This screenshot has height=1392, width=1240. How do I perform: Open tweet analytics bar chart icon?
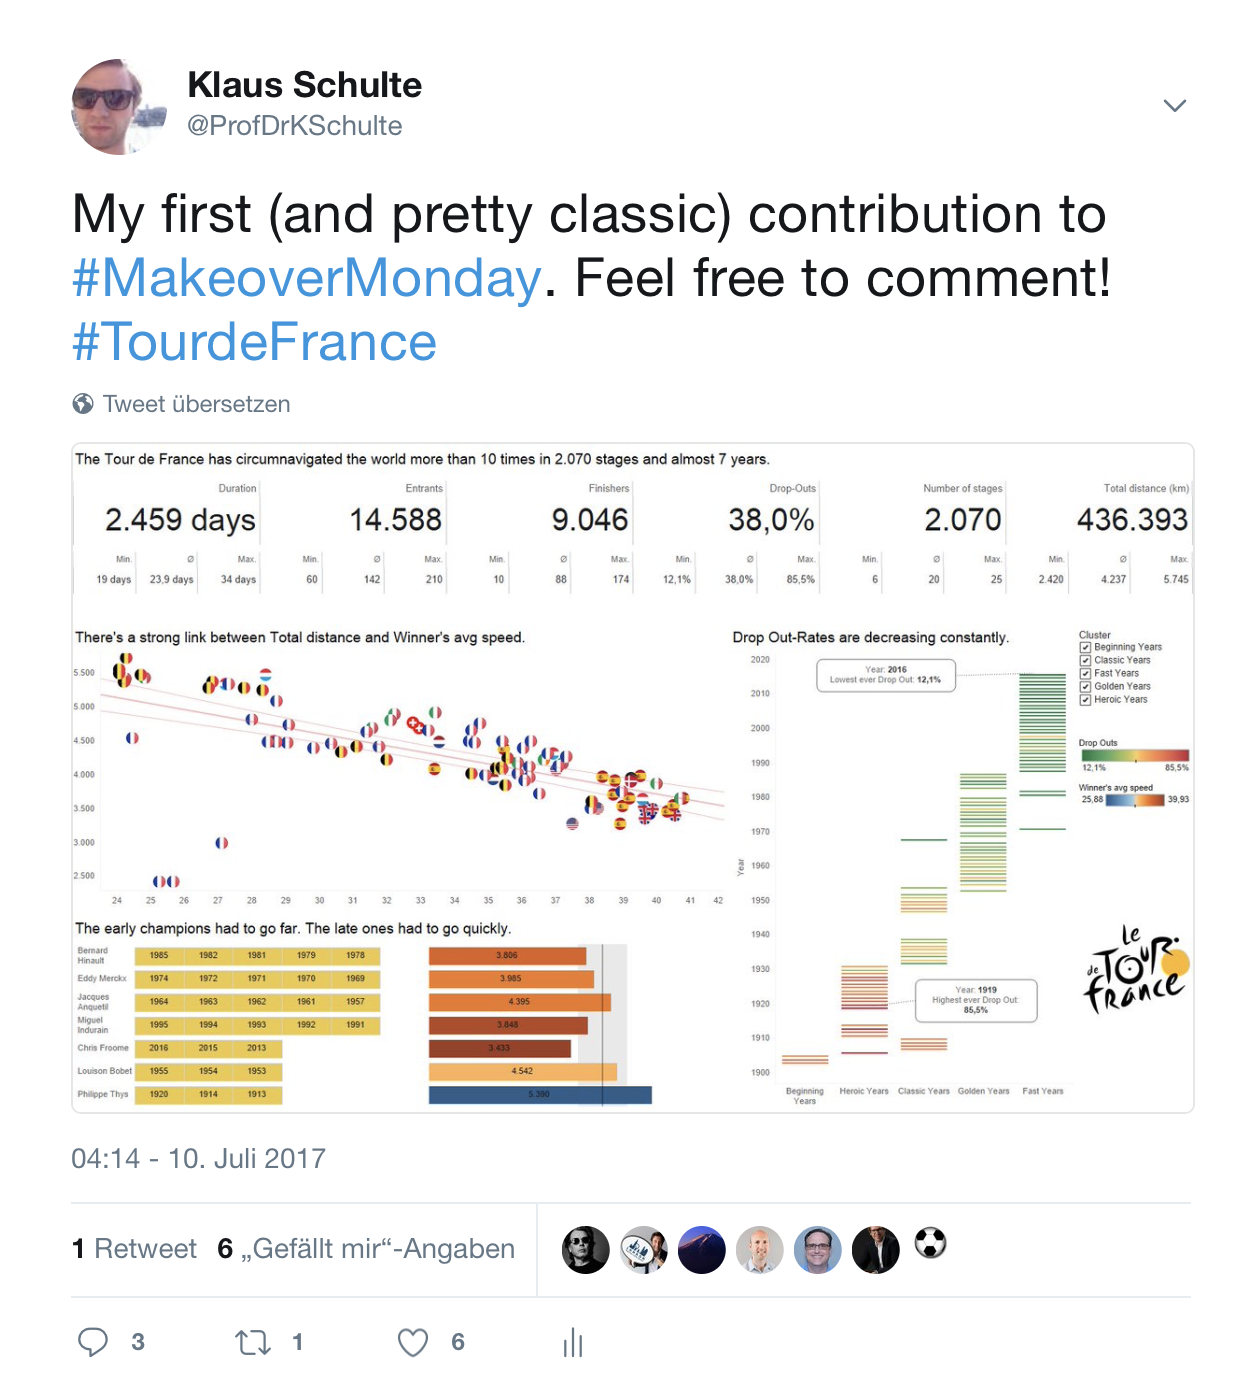pos(573,1343)
